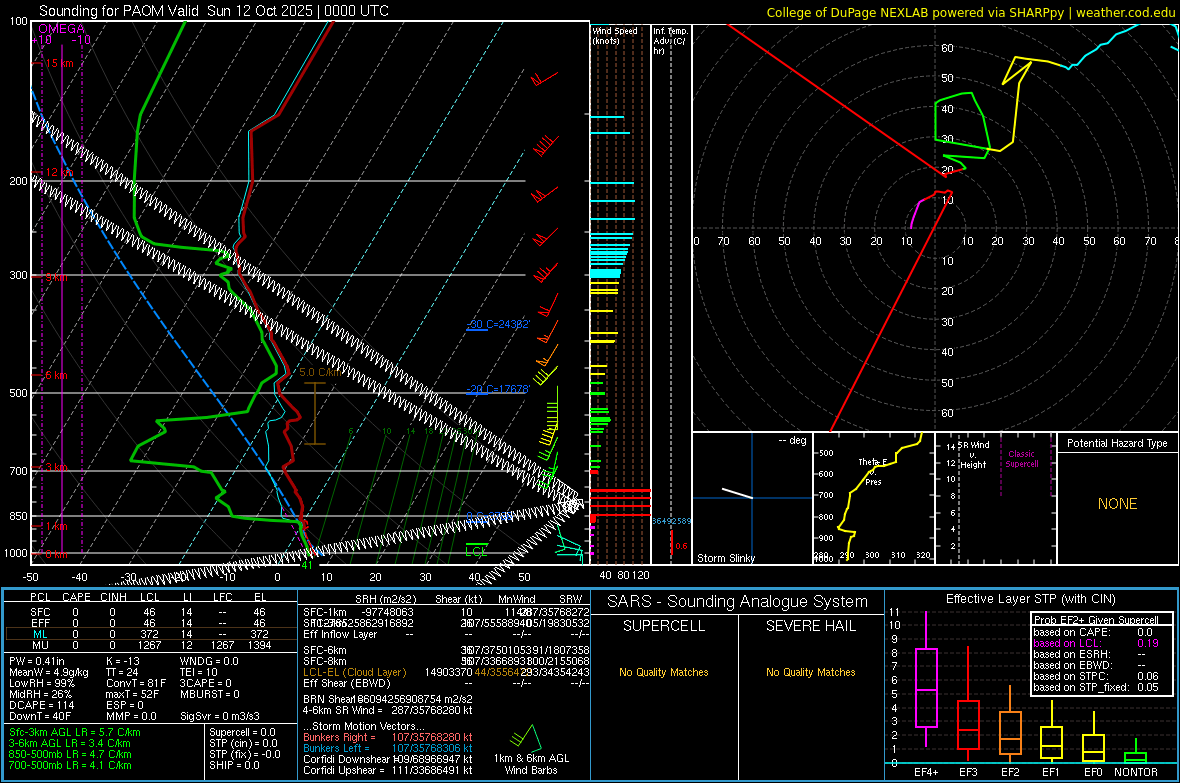Click the 'Theta-E v. Pres' plot label
This screenshot has width=1180, height=783.
873,471
